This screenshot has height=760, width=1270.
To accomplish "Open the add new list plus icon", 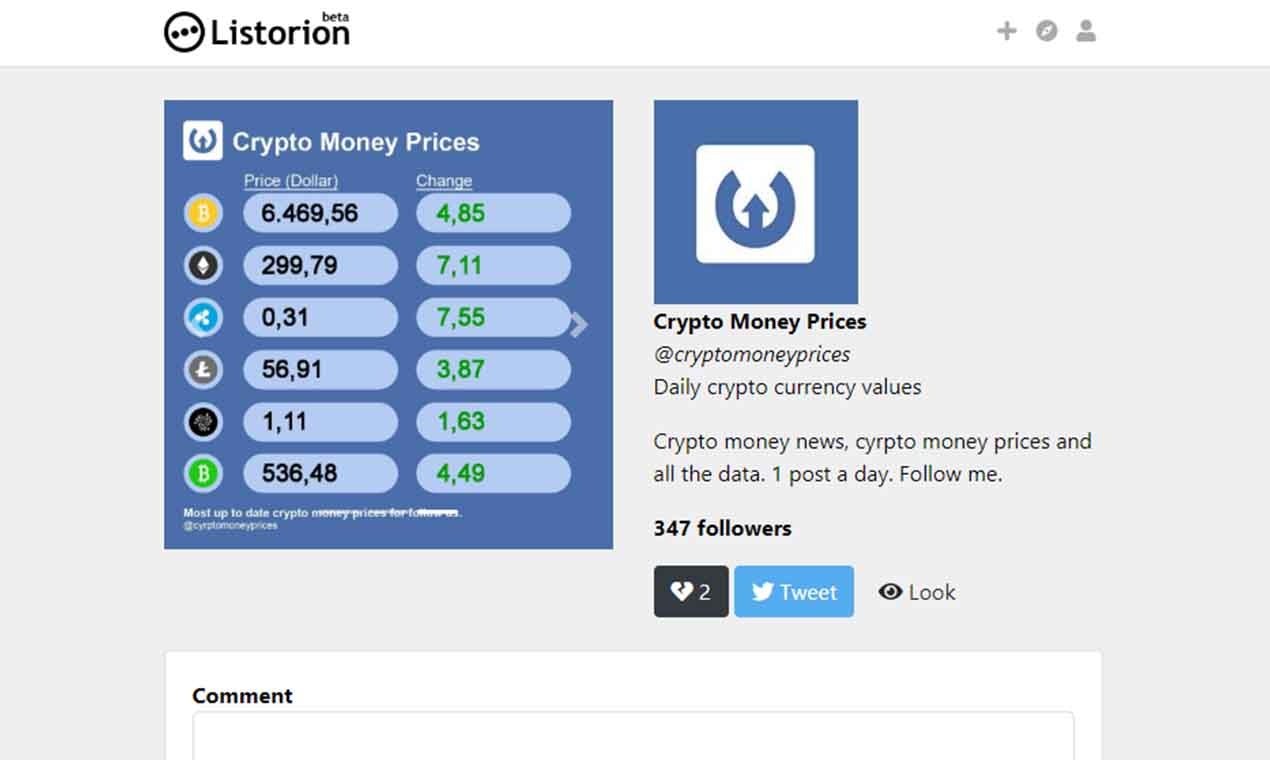I will [x=1006, y=31].
